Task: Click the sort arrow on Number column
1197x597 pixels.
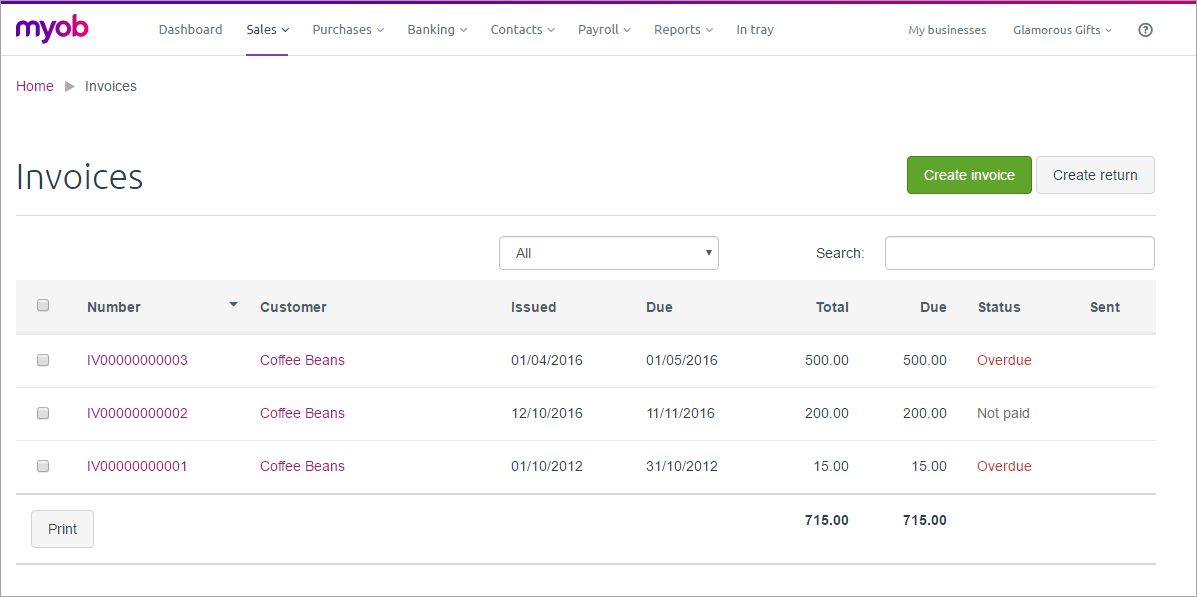Action: (233, 304)
